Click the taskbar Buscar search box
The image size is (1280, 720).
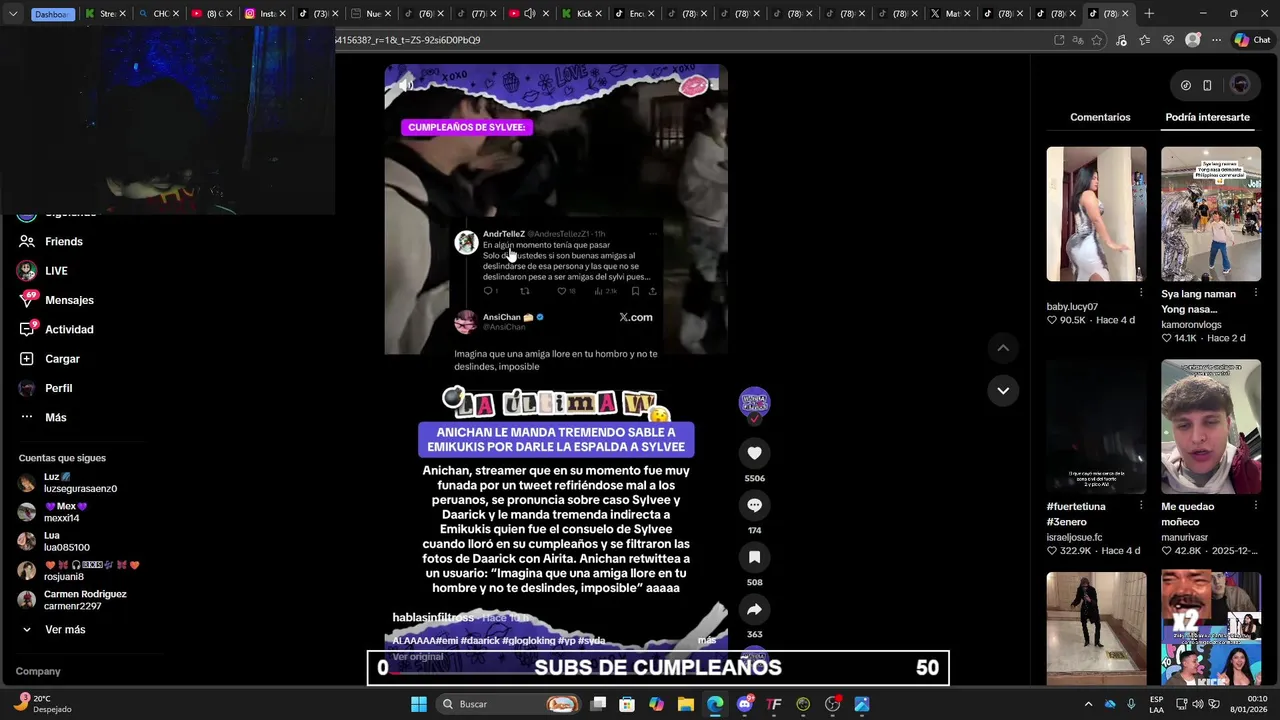(x=510, y=704)
